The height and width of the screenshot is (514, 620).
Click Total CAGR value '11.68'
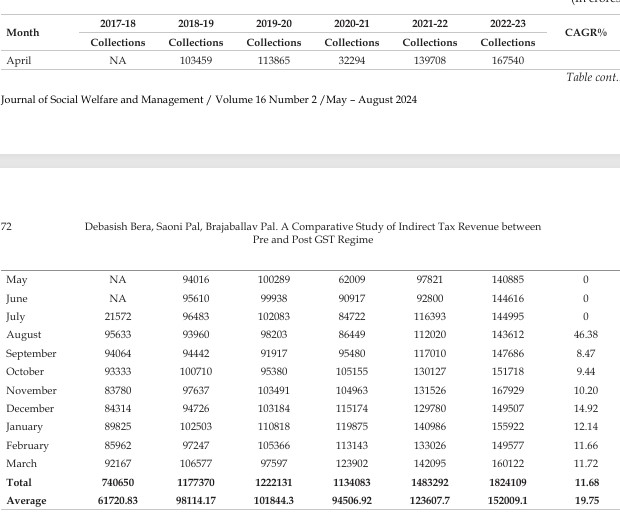tap(587, 482)
